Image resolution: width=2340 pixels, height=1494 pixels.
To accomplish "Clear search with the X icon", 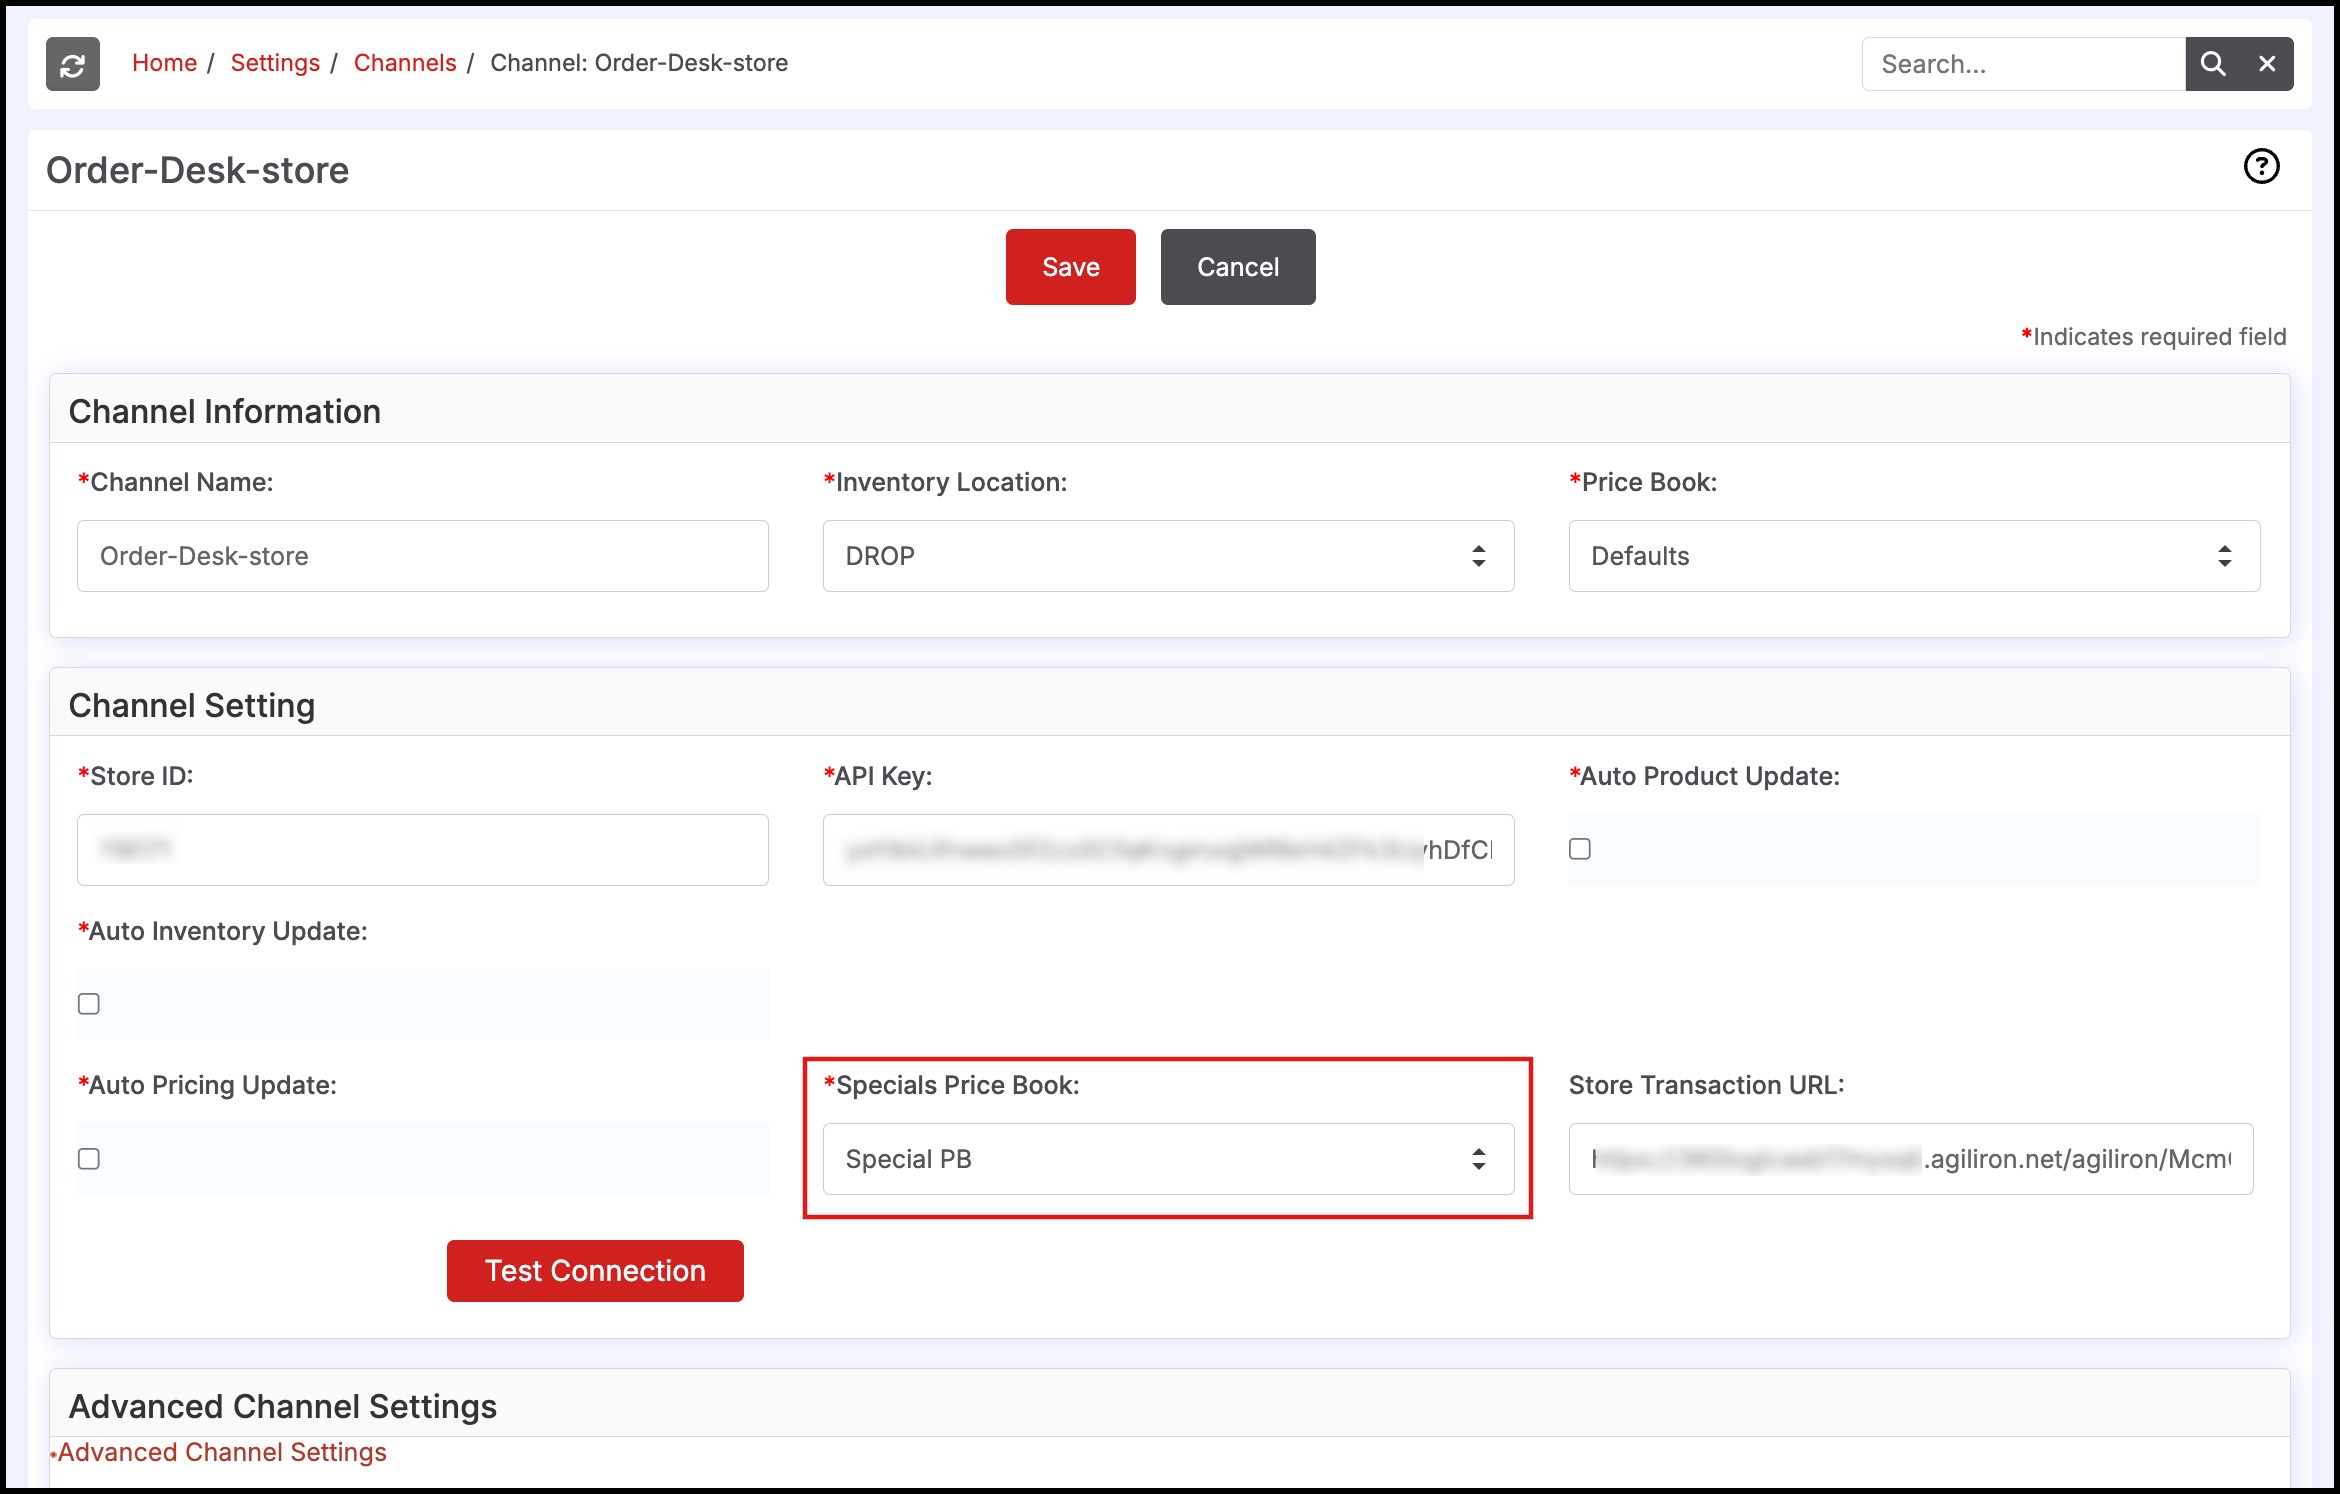I will [2267, 64].
